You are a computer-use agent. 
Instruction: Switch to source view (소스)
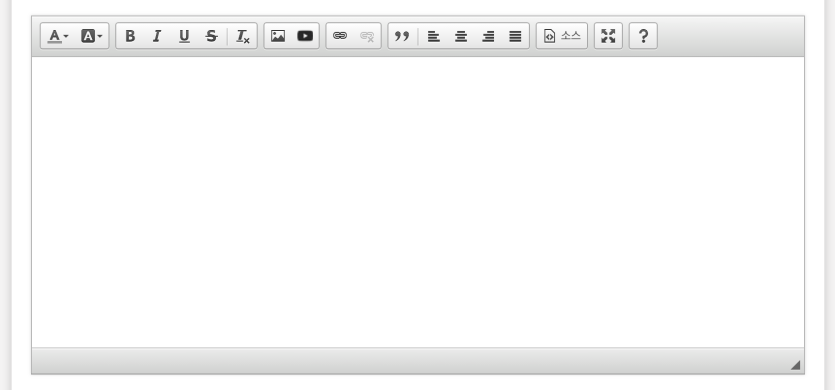pos(562,36)
